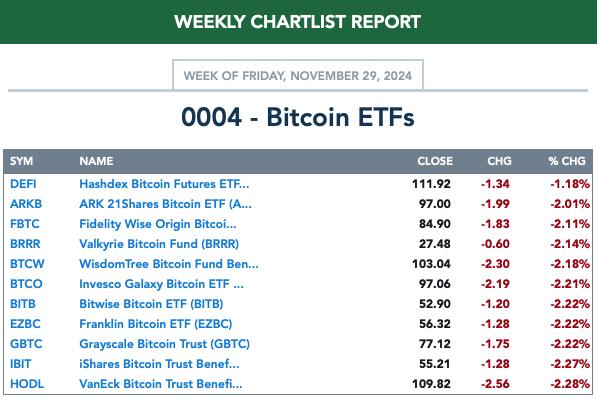Image resolution: width=597 pixels, height=400 pixels.
Task: Click Valkyrie Bitcoin Fund (BRRR) name
Action: tap(159, 244)
